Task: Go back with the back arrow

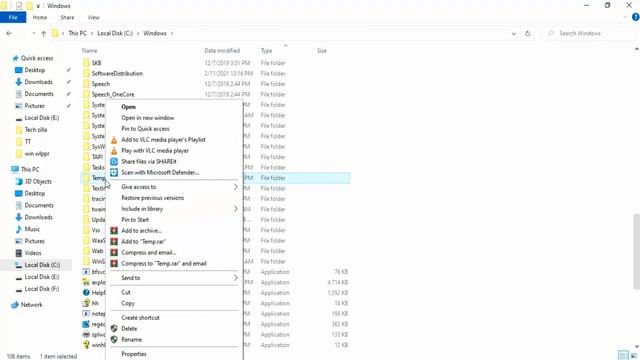Action: tap(9, 33)
